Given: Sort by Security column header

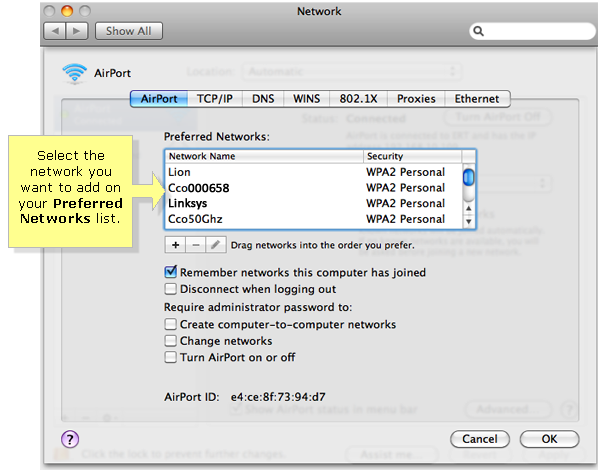Looking at the screenshot, I should [x=412, y=156].
